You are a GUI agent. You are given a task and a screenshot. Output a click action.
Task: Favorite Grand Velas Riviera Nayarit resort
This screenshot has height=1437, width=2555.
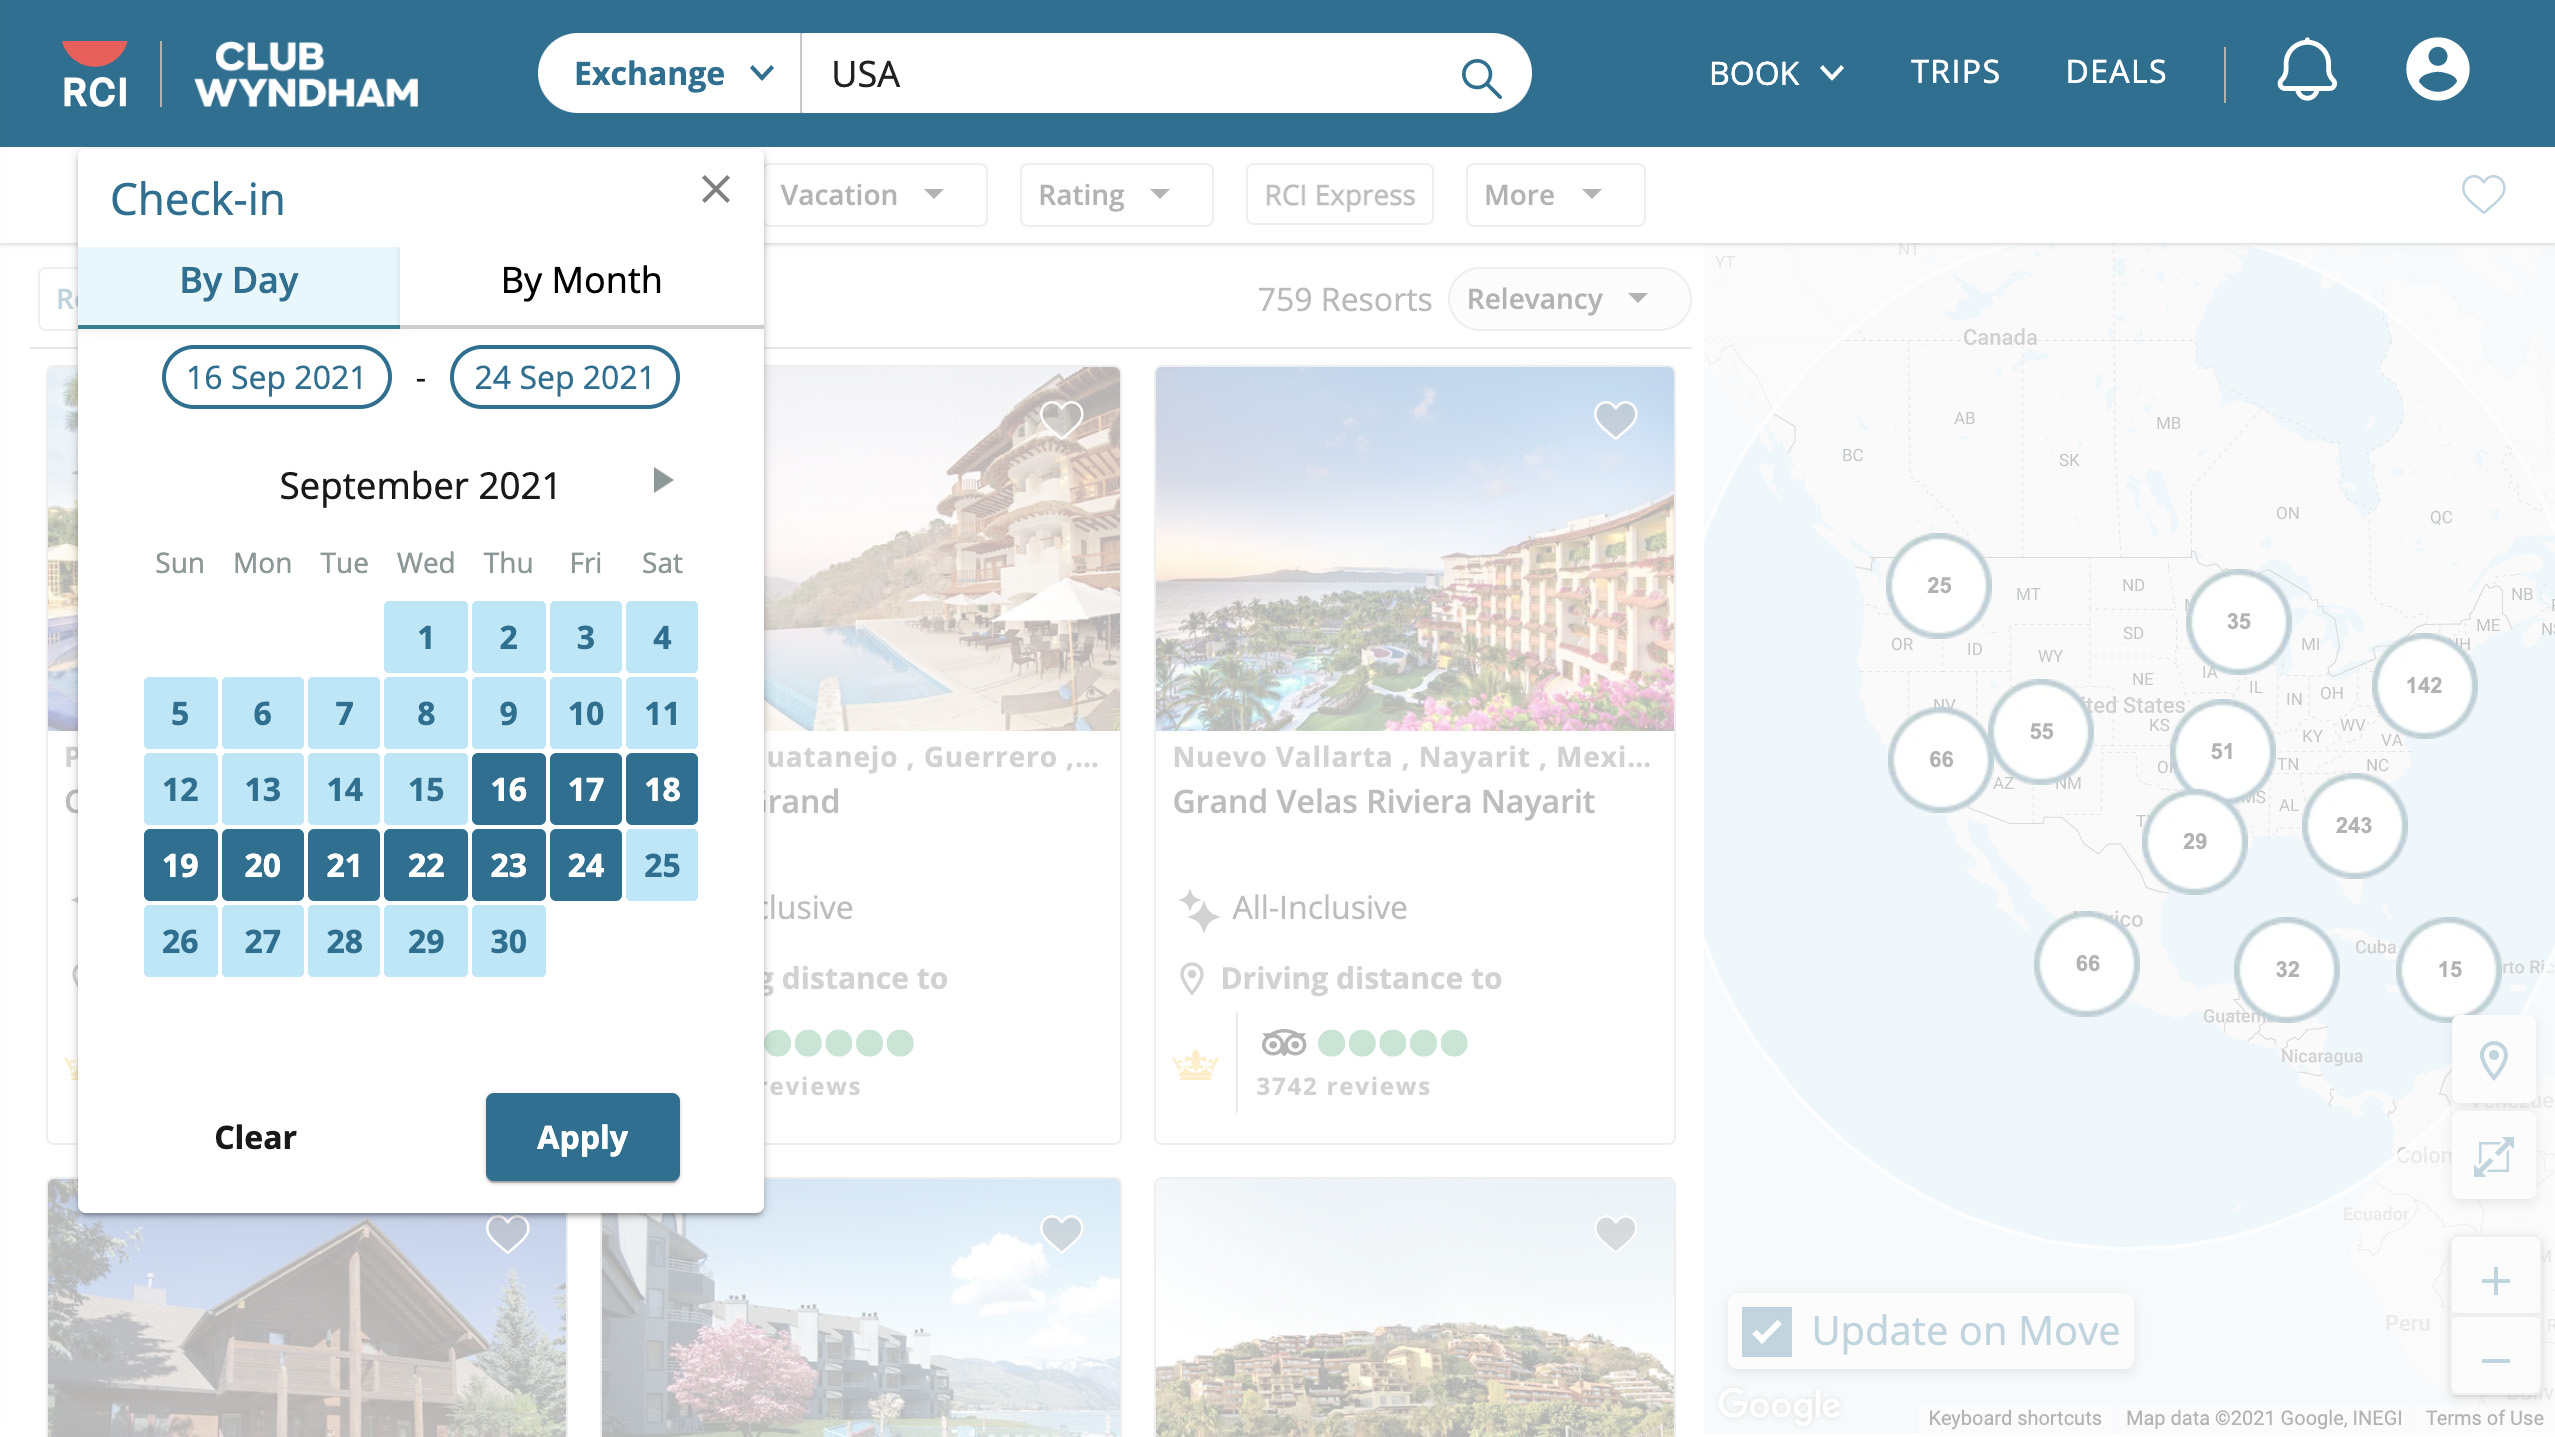click(x=1615, y=419)
